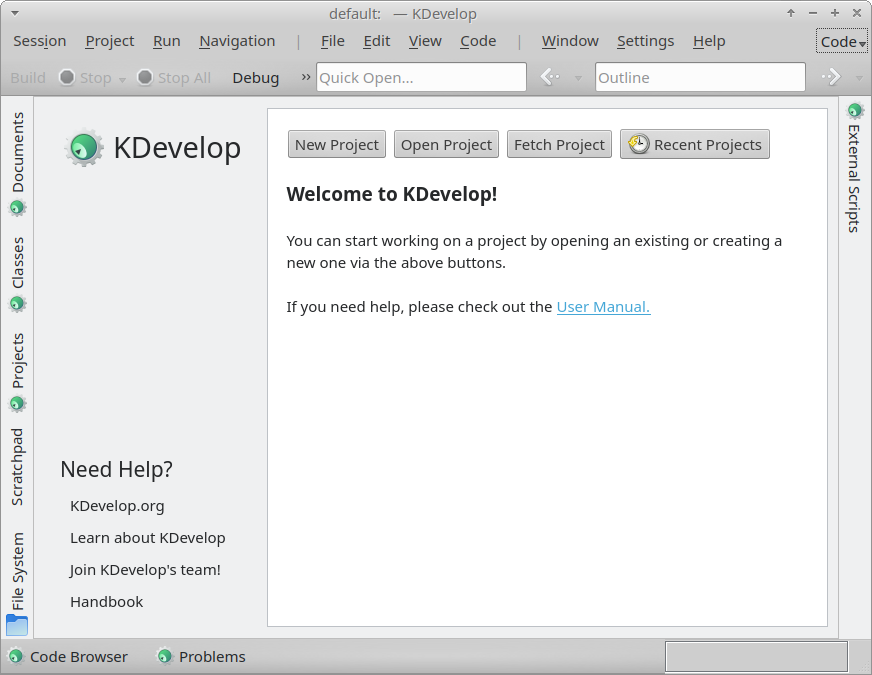The width and height of the screenshot is (872, 675).
Task: Click the Debug toolbar button
Action: point(256,77)
